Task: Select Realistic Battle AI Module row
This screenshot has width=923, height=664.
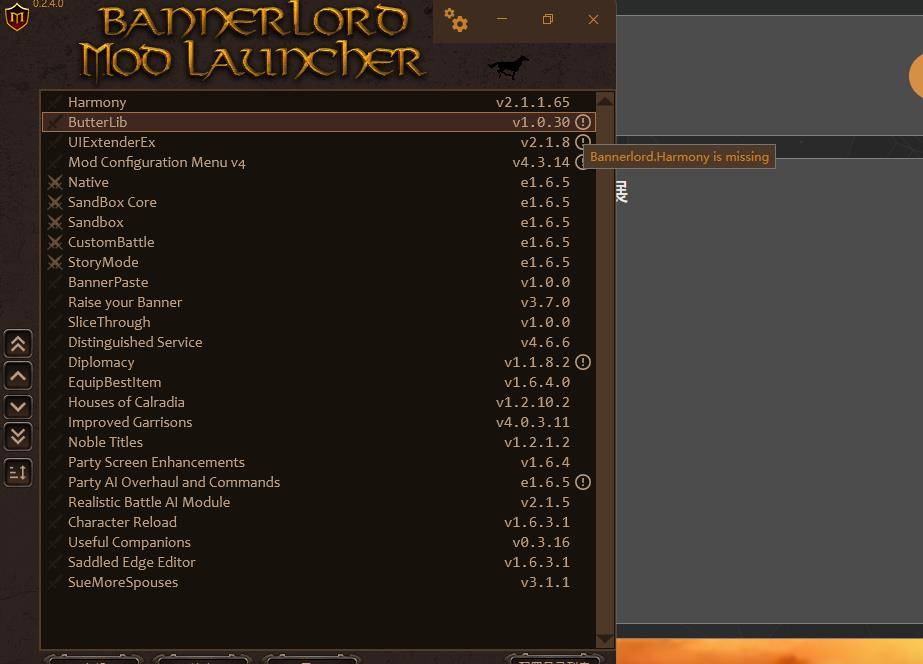Action: pyautogui.click(x=318, y=502)
